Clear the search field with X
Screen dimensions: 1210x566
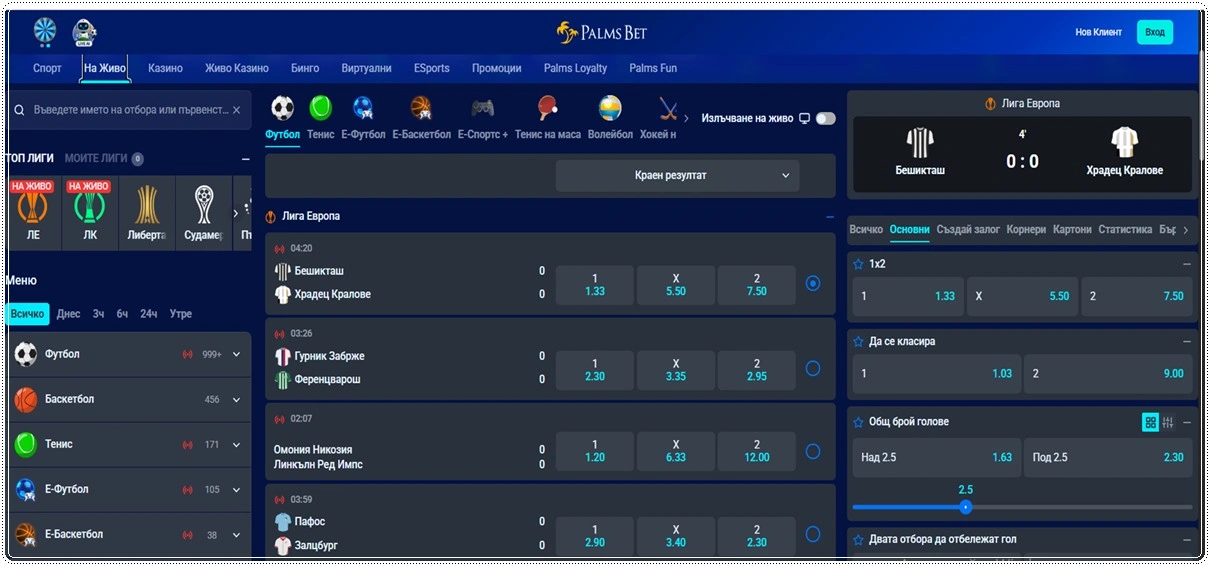pos(236,110)
